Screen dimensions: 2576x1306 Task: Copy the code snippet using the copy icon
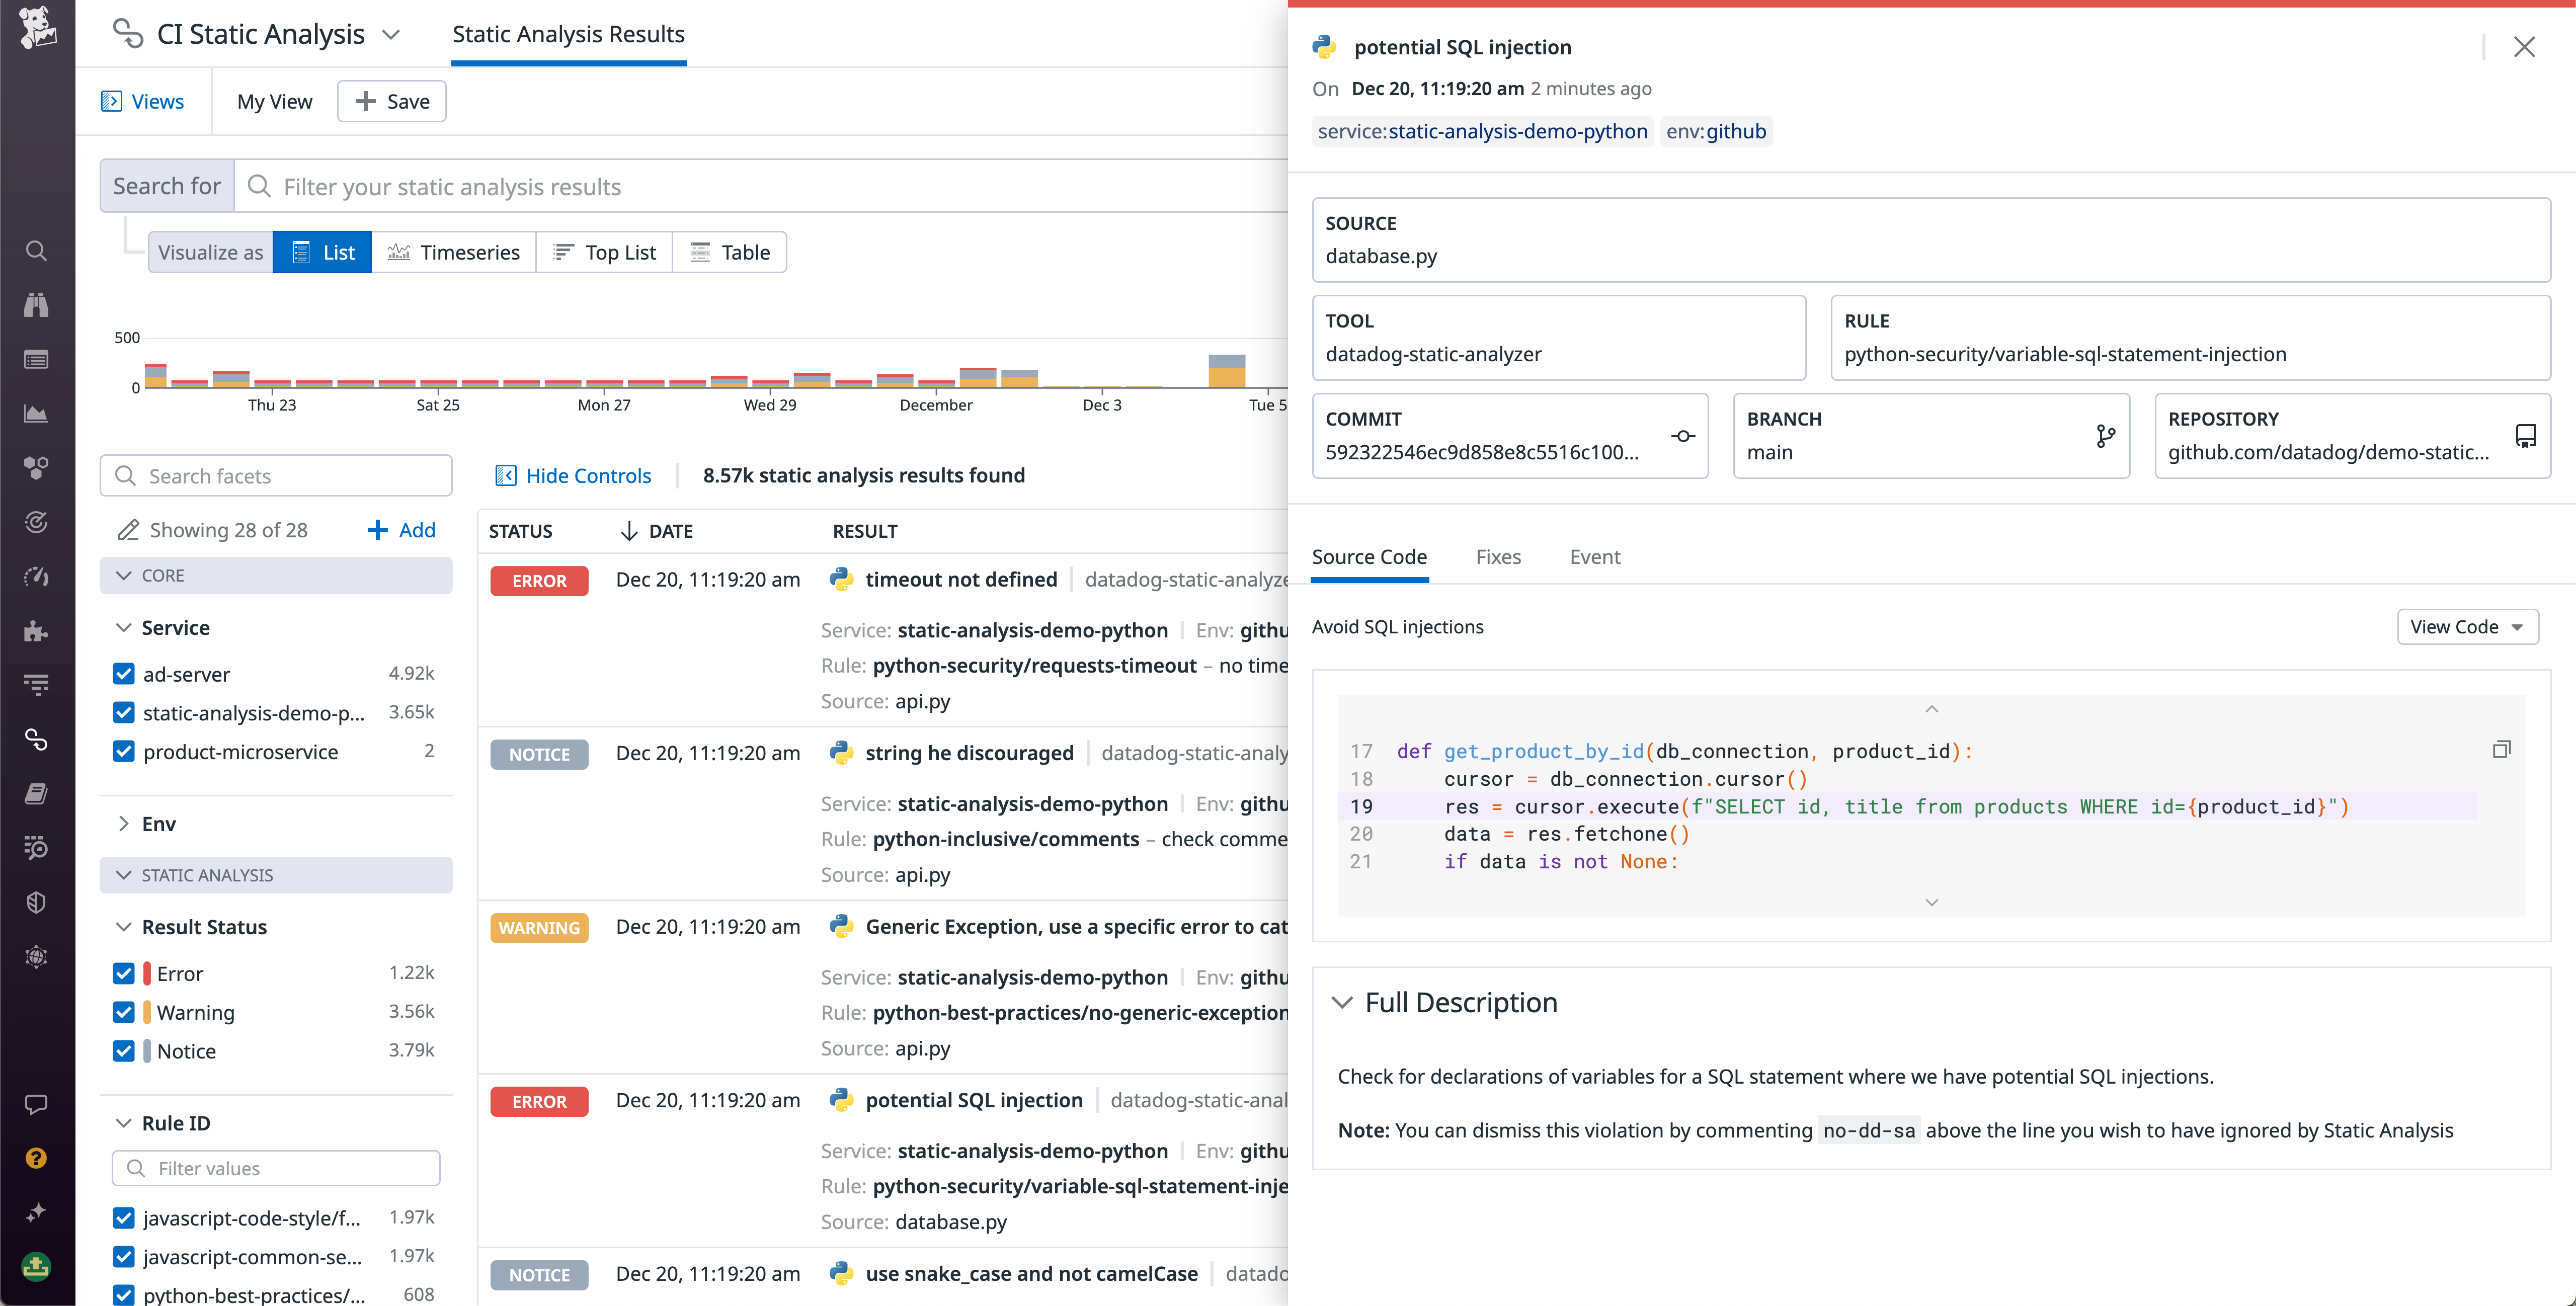pos(2501,748)
